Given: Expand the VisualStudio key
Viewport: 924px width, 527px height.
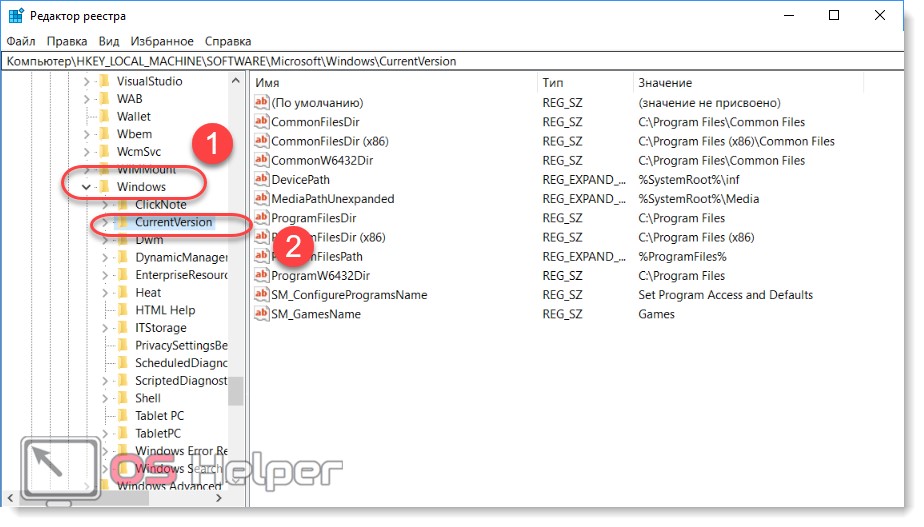Looking at the screenshot, I should tap(86, 81).
